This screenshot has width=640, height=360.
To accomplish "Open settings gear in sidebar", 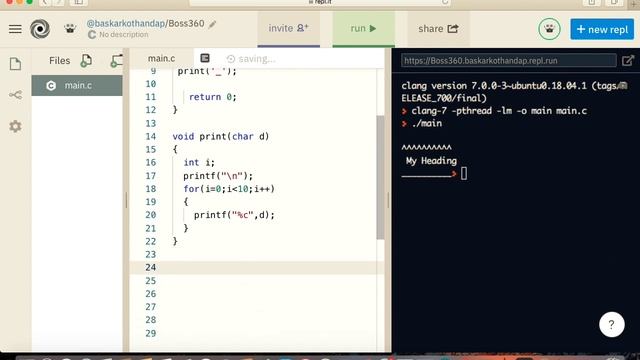I will [15, 126].
